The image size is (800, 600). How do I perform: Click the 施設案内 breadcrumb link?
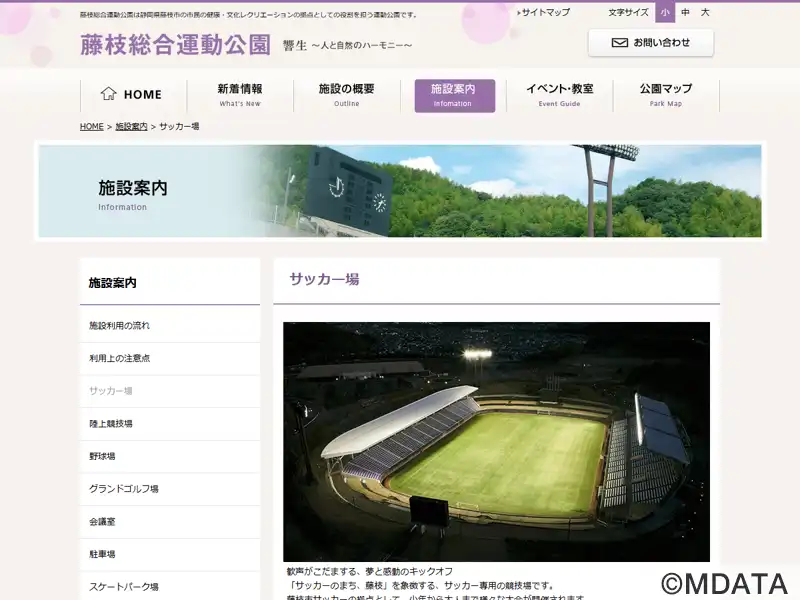[x=131, y=127]
